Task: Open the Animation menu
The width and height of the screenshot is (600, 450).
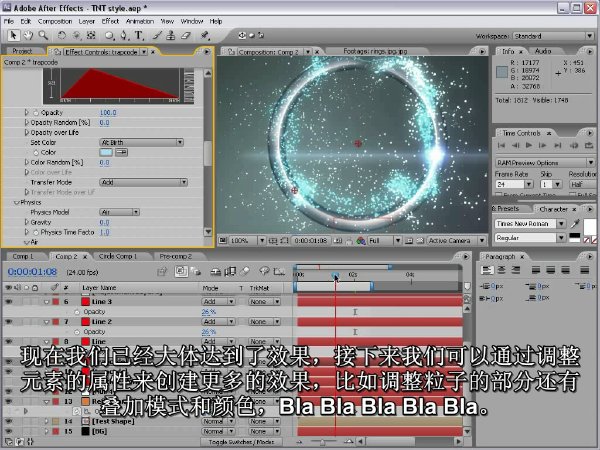Action: (140, 21)
